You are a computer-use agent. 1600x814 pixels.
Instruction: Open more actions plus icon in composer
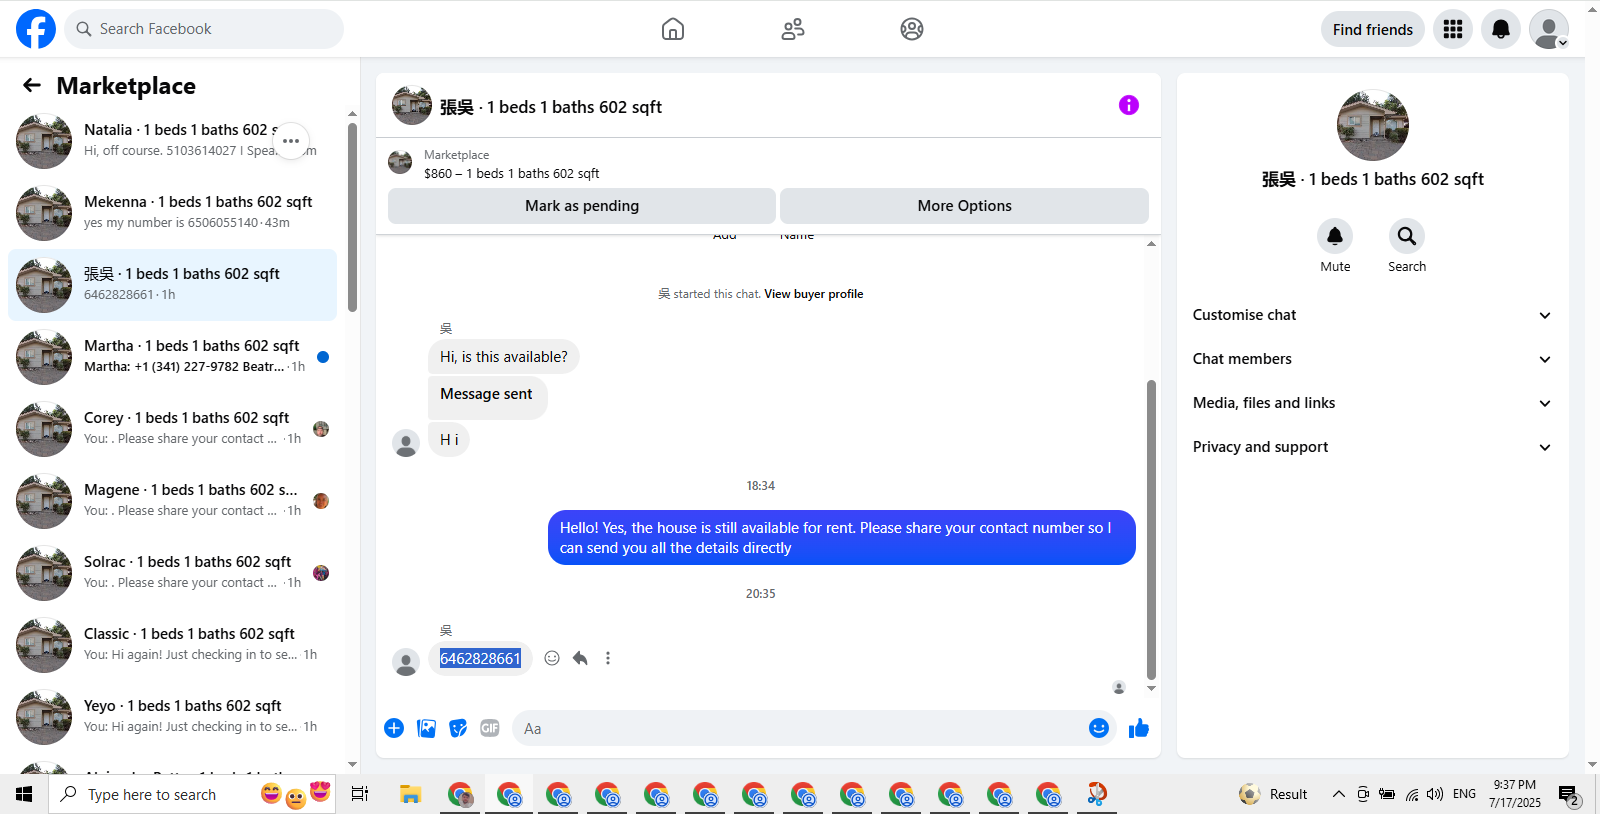(x=394, y=728)
